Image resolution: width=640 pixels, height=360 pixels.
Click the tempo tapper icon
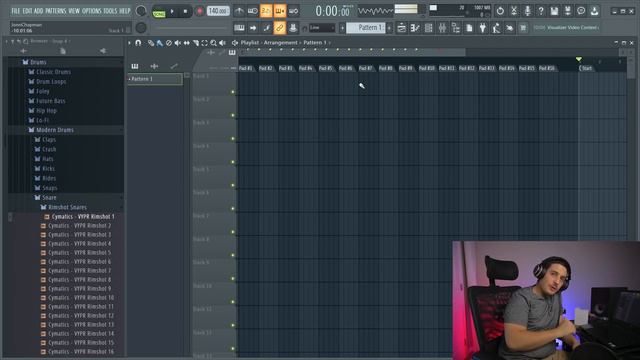[496, 28]
